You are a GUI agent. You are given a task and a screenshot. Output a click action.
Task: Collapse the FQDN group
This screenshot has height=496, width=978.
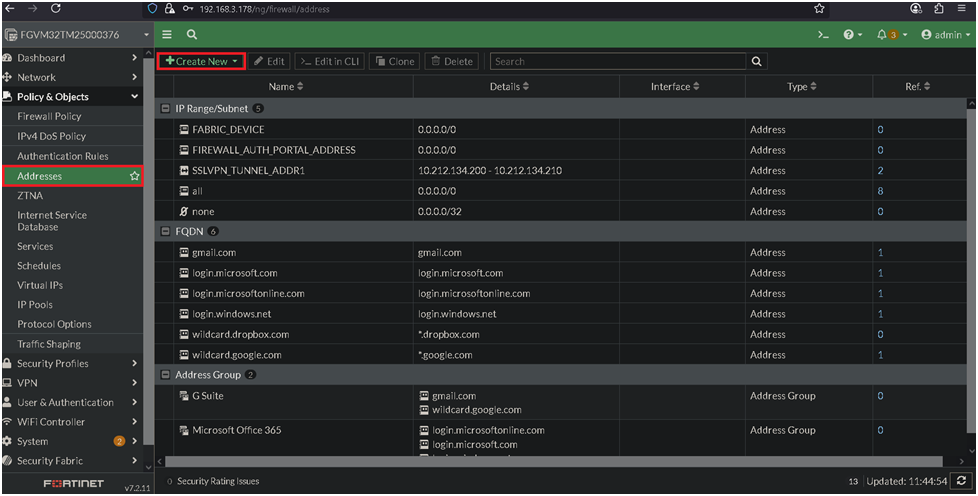click(x=165, y=231)
